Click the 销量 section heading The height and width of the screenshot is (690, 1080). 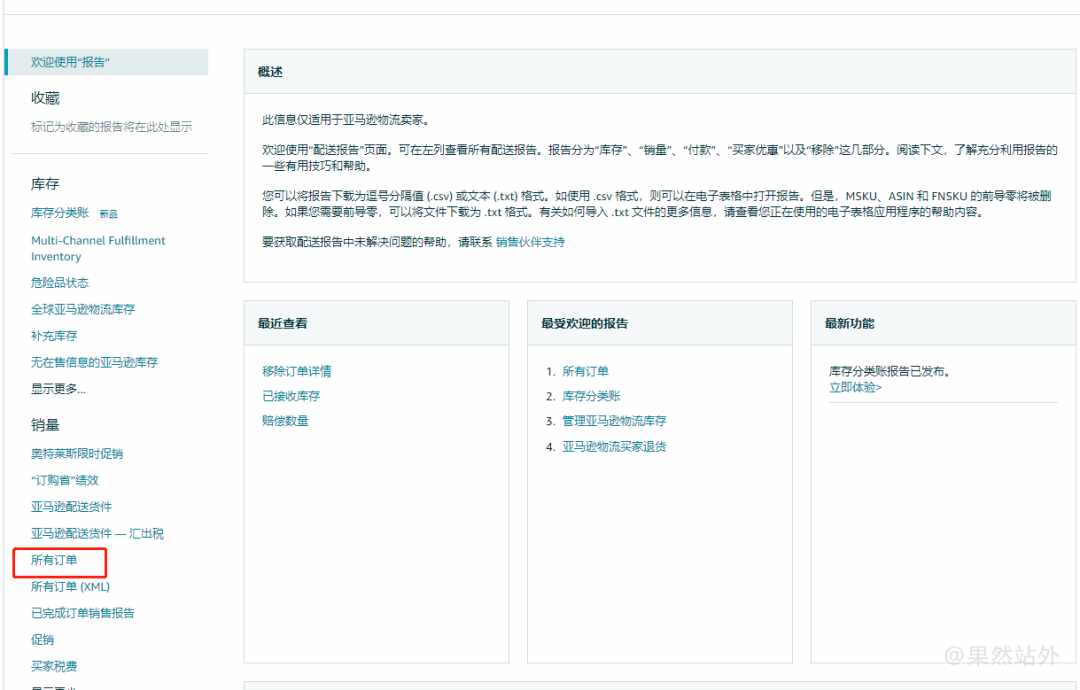pos(45,425)
